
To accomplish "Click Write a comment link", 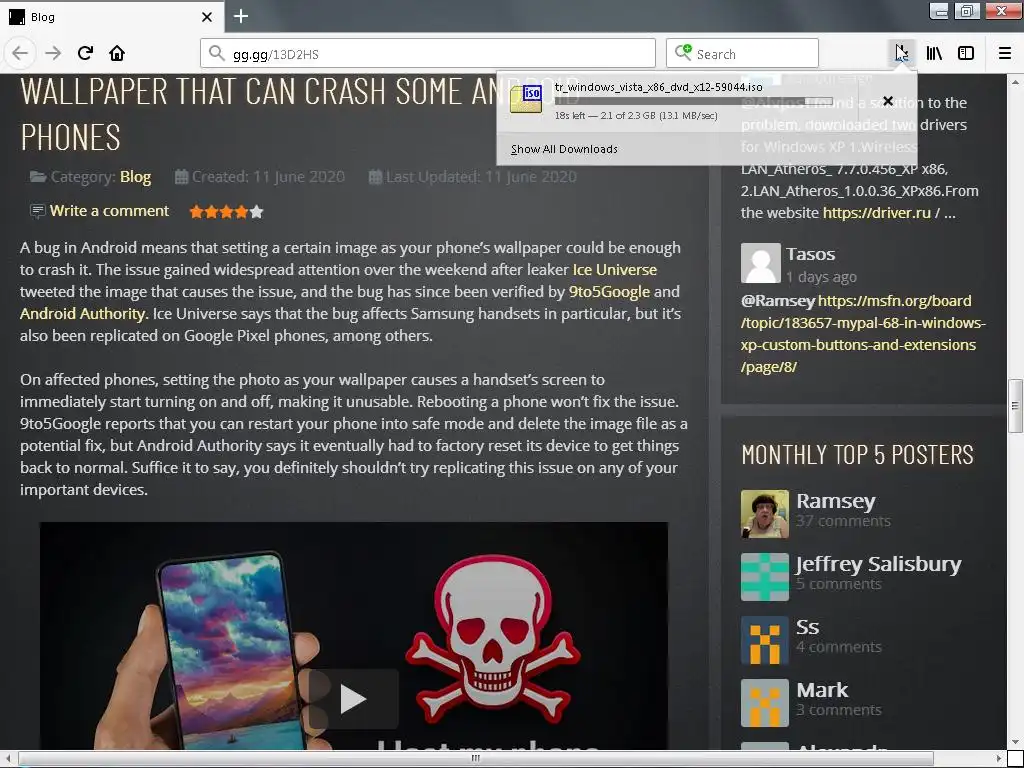I will (109, 211).
